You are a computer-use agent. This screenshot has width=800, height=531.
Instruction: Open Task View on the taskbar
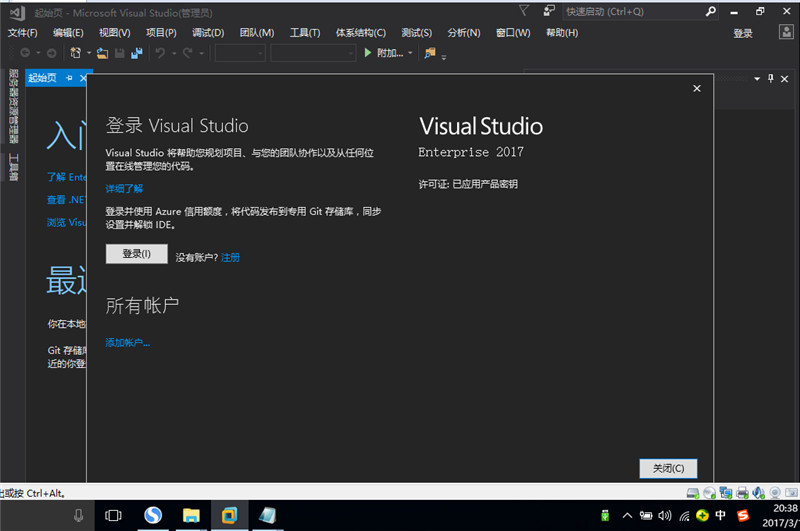point(113,515)
